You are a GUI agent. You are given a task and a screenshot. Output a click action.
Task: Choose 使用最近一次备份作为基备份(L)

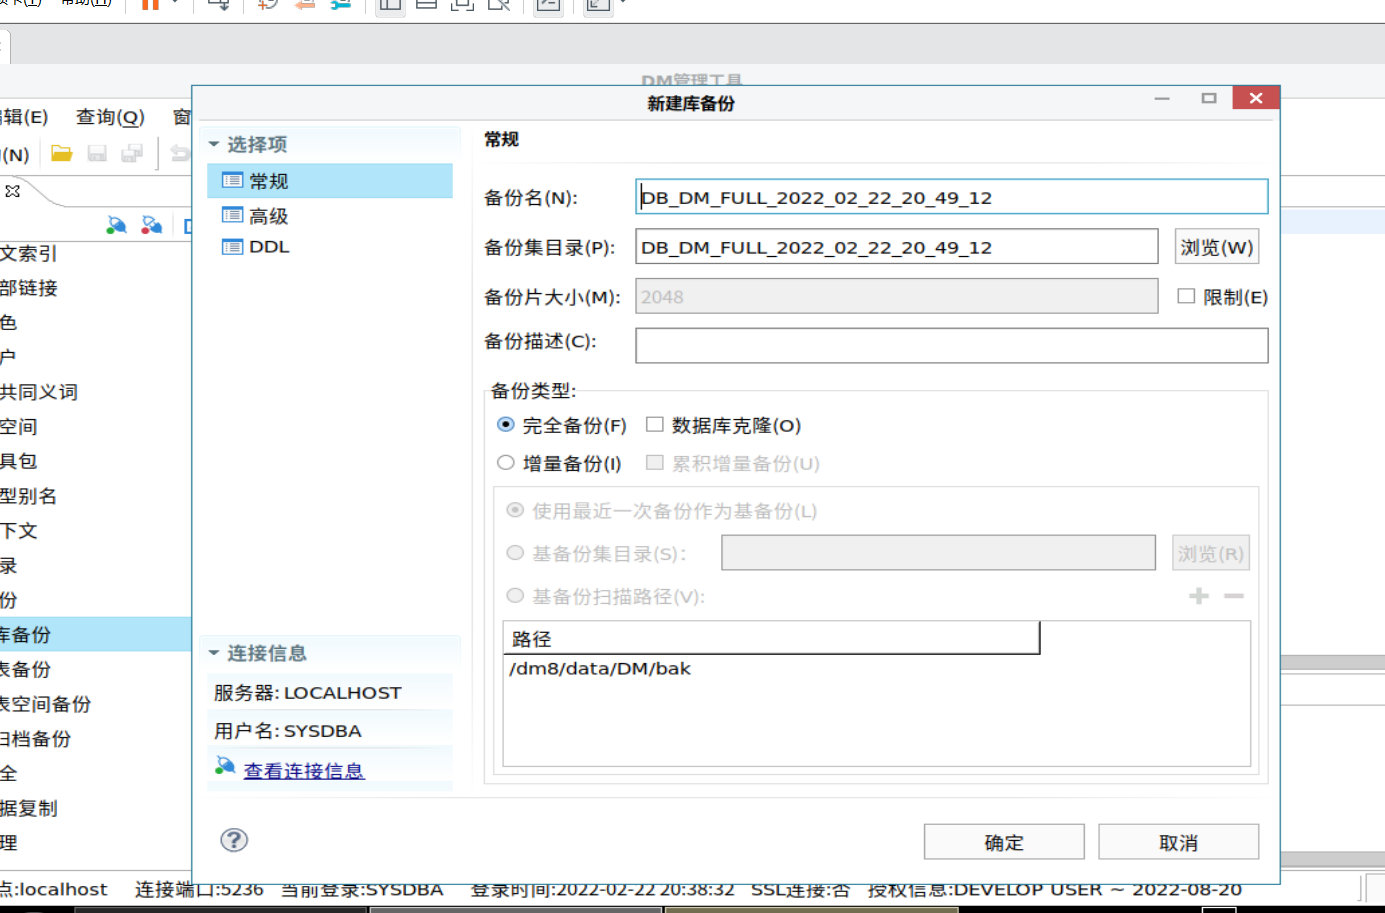point(515,510)
